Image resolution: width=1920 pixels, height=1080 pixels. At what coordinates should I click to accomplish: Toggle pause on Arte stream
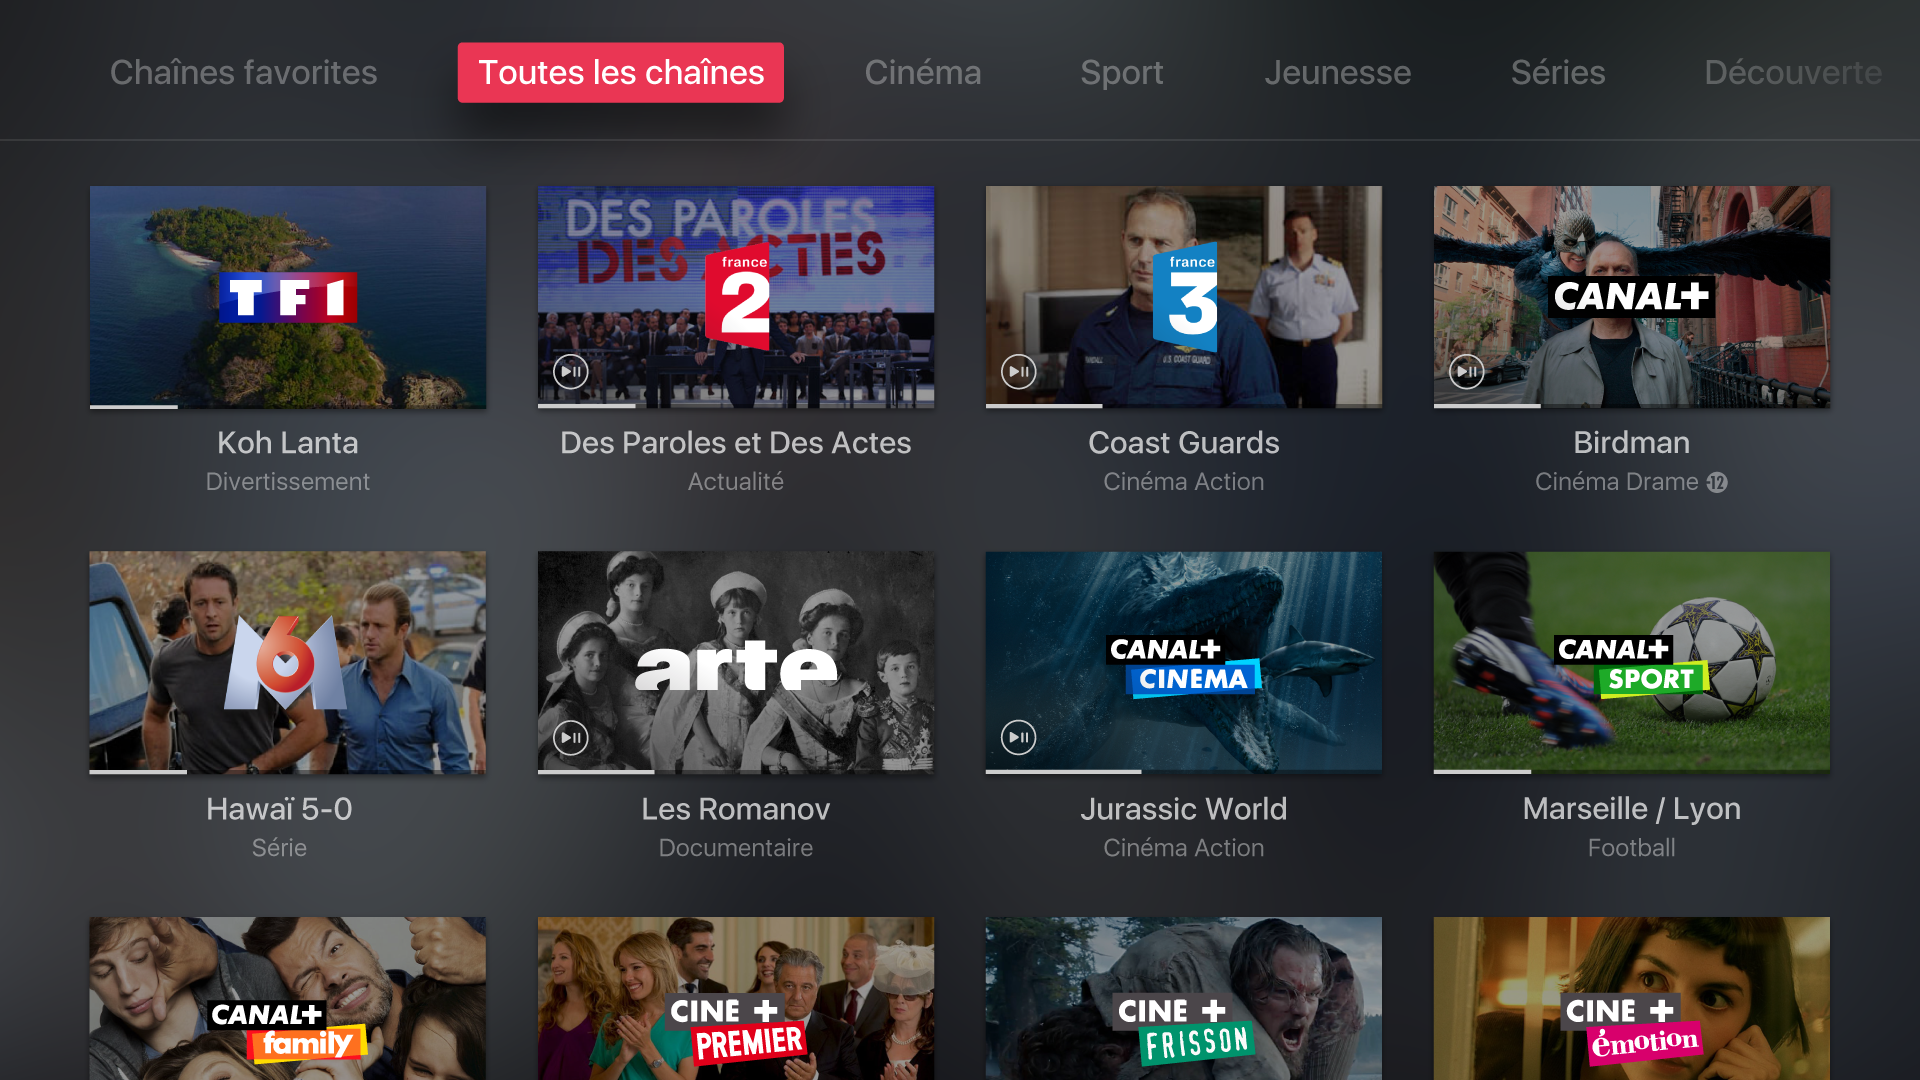[571, 737]
